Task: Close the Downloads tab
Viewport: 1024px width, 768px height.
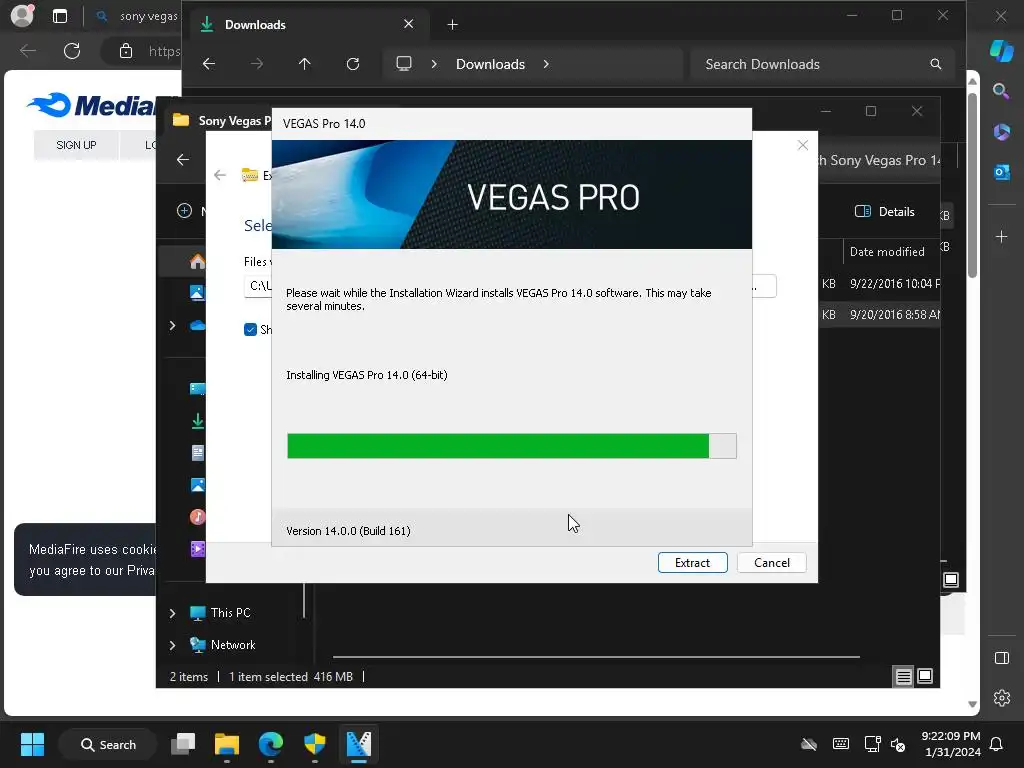Action: point(408,24)
